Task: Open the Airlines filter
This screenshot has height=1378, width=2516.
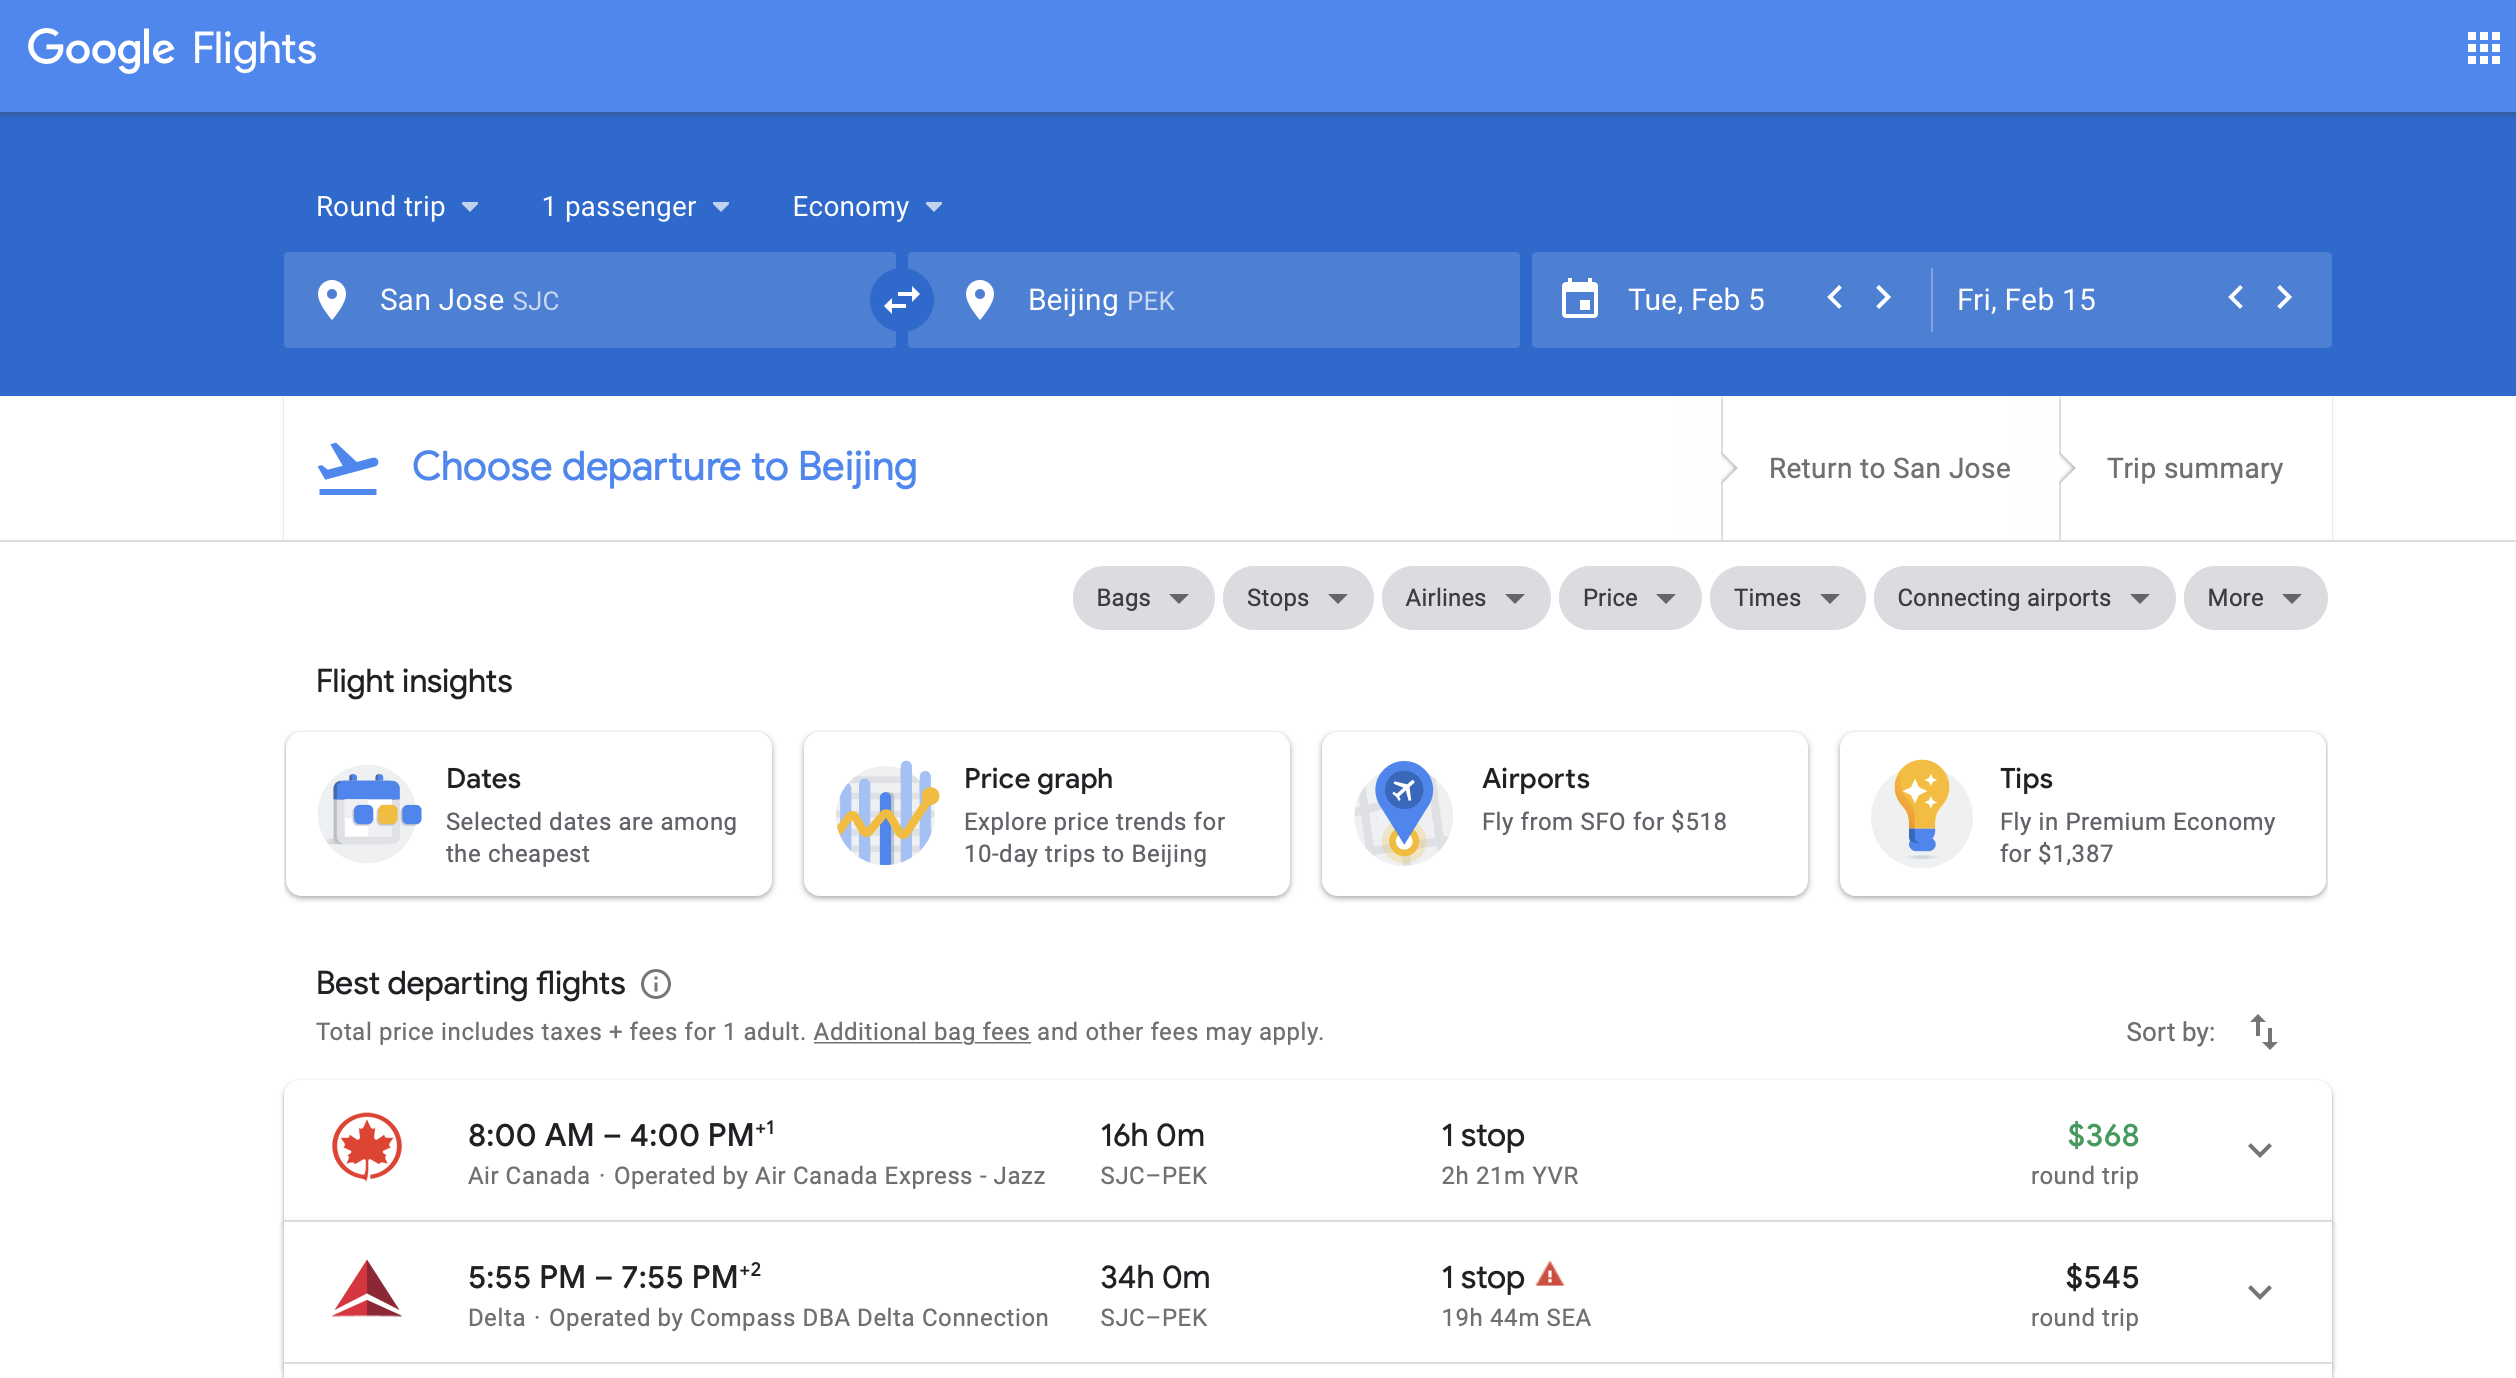Action: (x=1465, y=598)
